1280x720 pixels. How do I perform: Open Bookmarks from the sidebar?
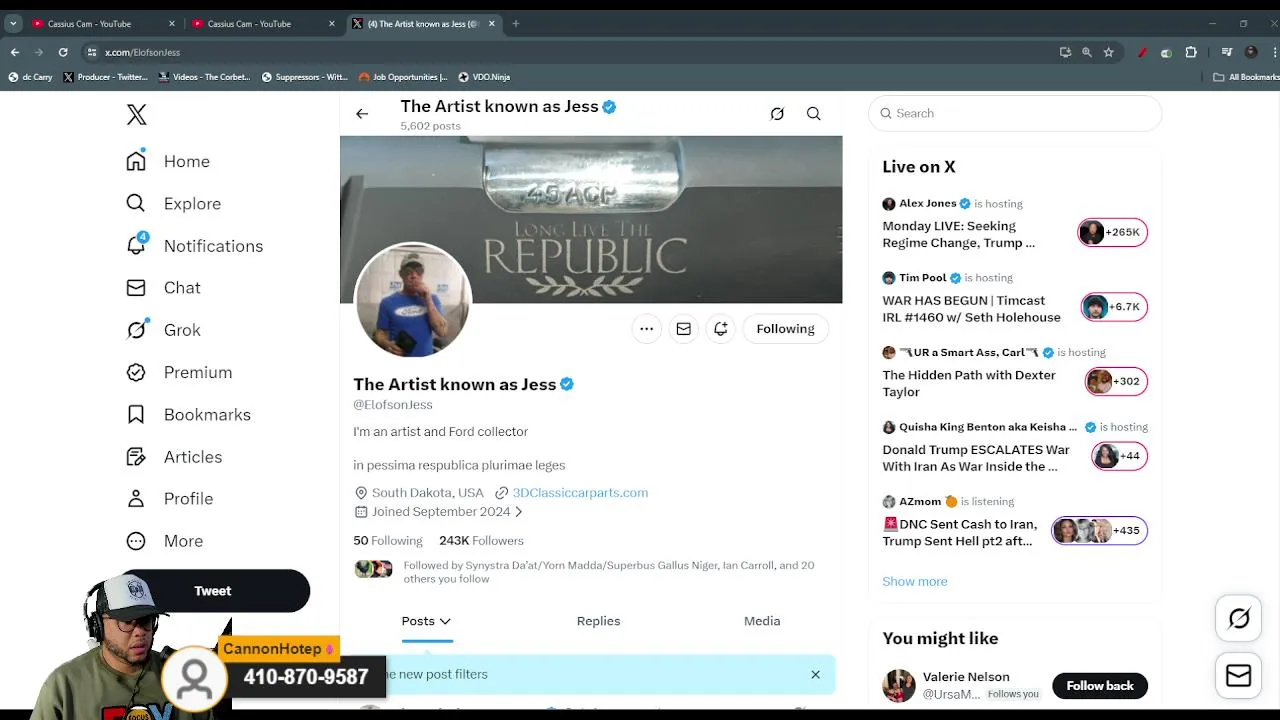189,414
